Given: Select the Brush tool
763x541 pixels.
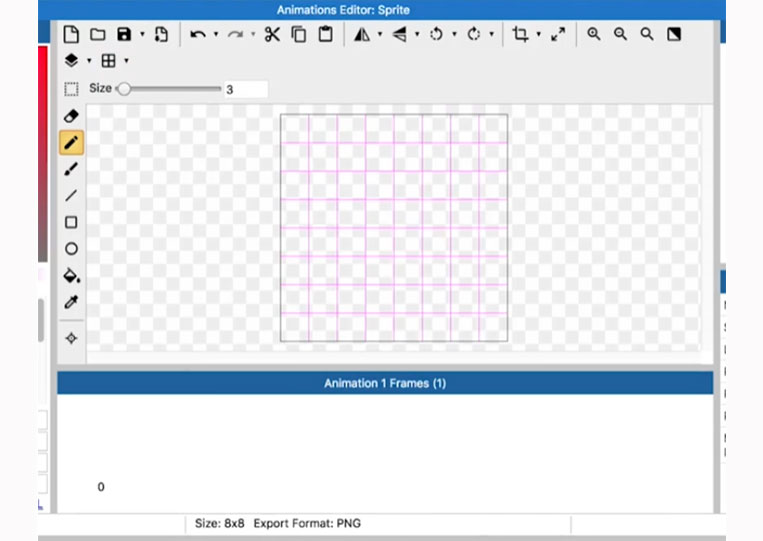Looking at the screenshot, I should (x=71, y=169).
